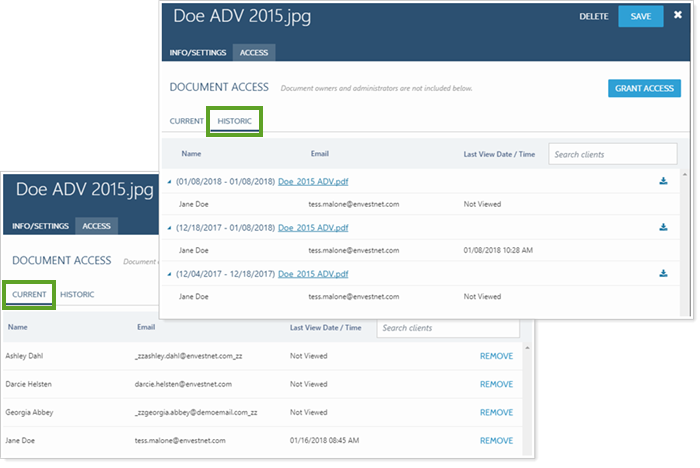Collapse the 12/18/2017 - 01/08/2018 history group
The height and width of the screenshot is (468, 700).
click(x=169, y=228)
